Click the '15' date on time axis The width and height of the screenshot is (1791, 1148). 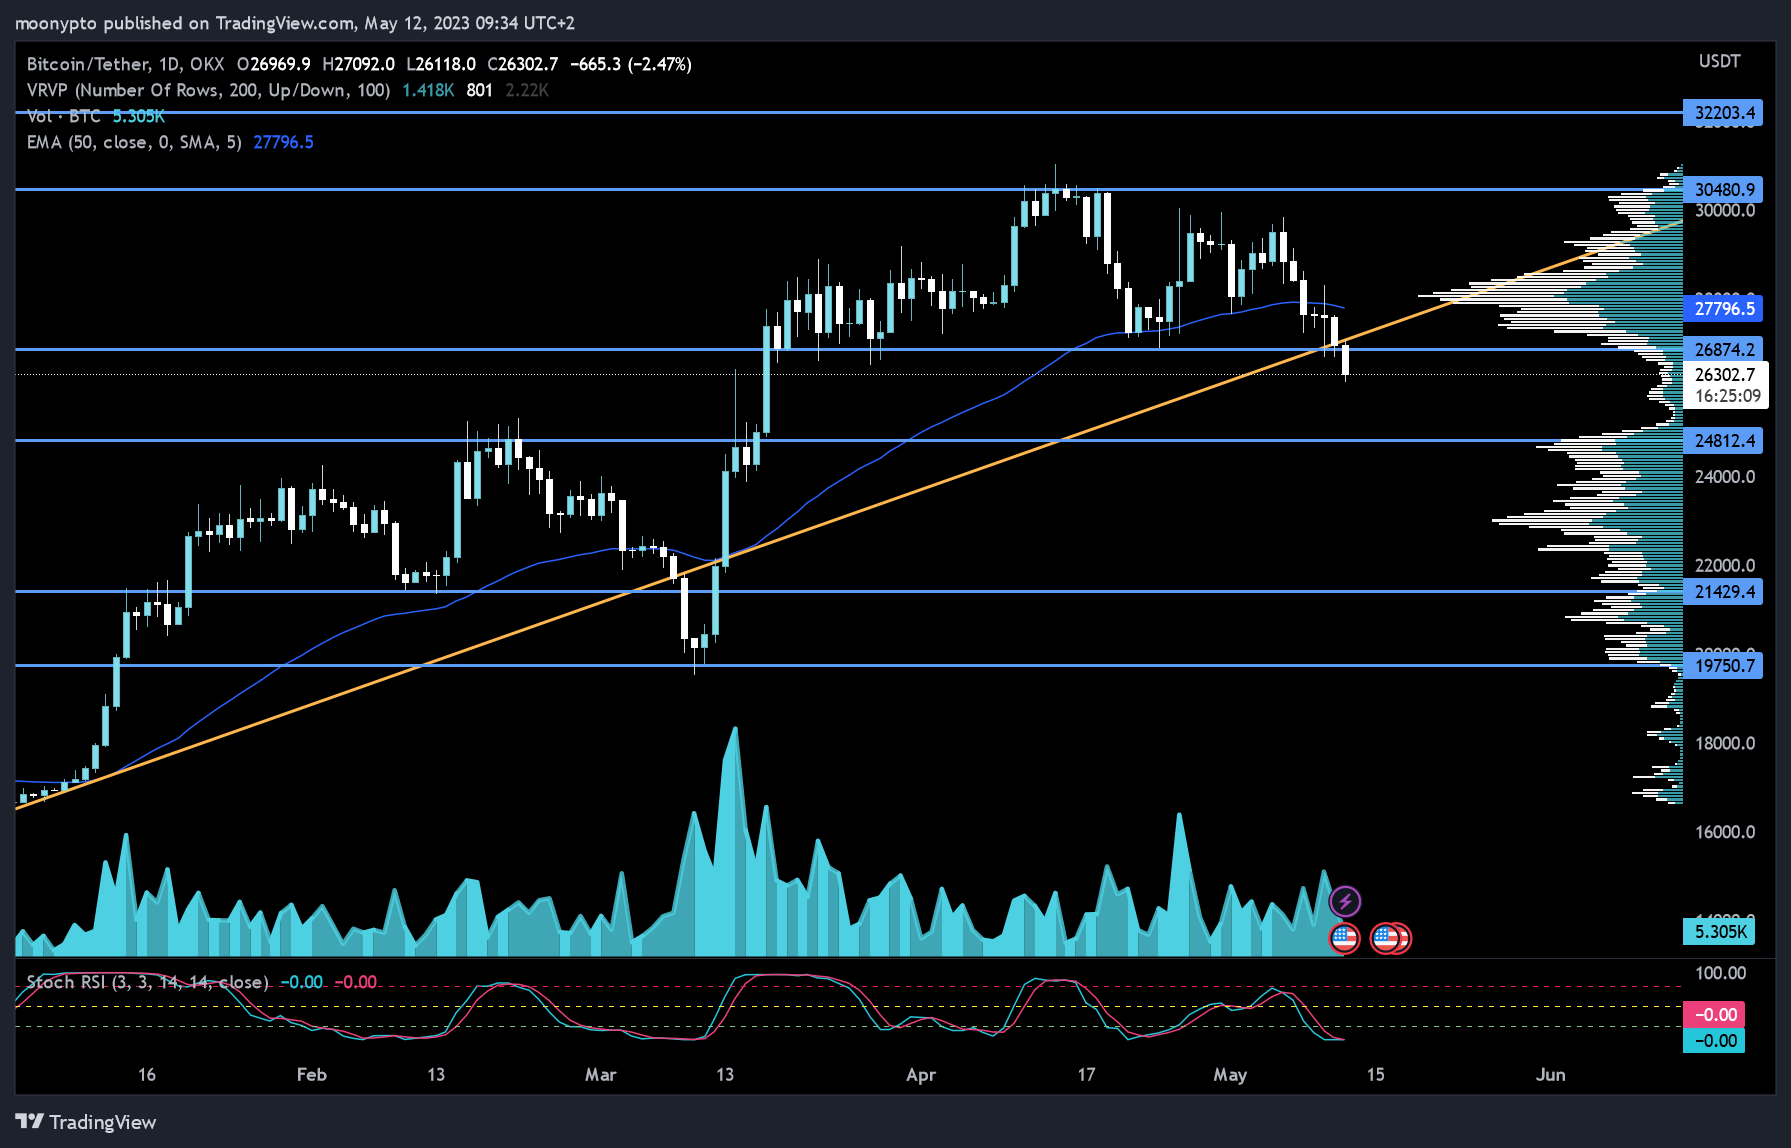[1376, 1074]
